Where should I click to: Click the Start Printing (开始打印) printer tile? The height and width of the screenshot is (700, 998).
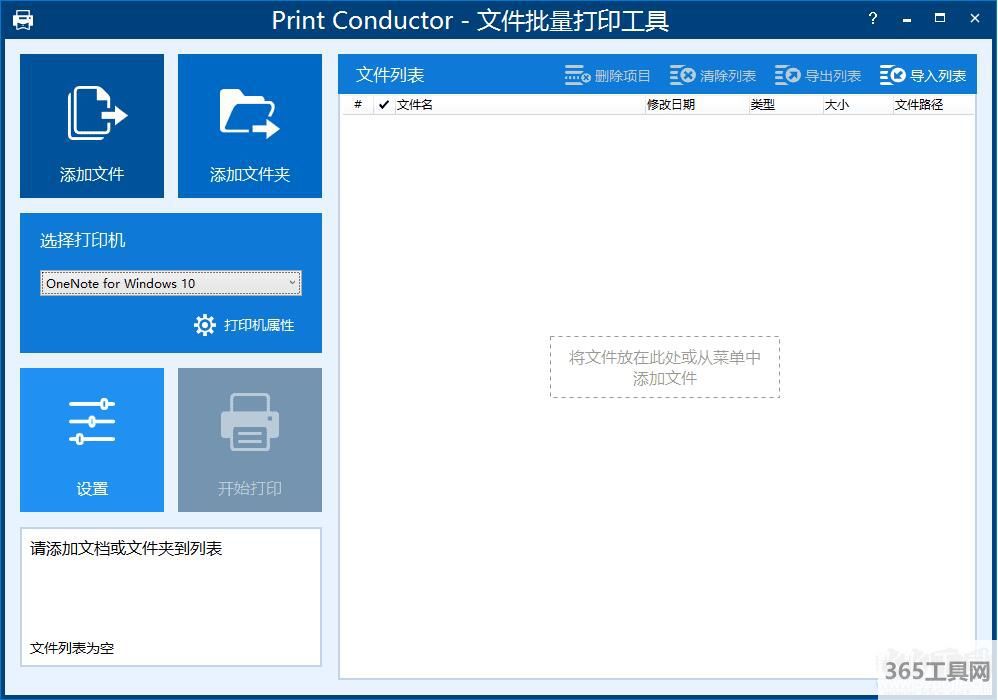click(x=249, y=423)
